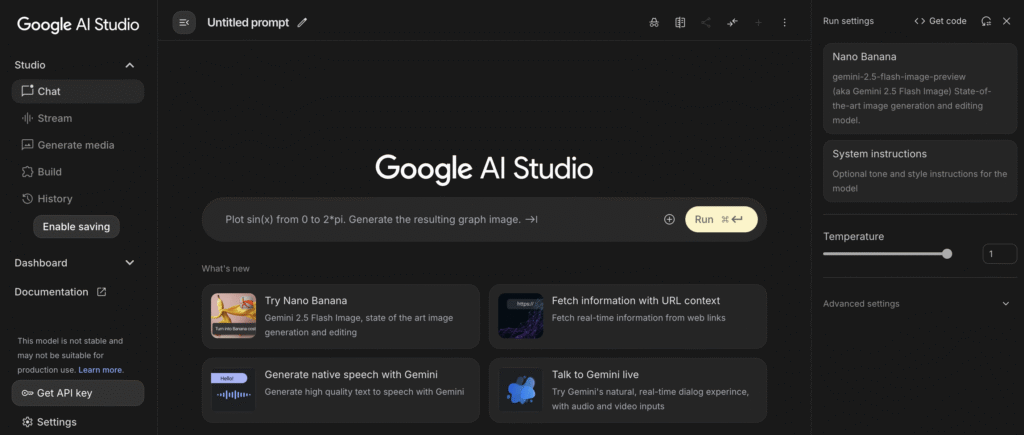Viewport: 1024px width, 435px height.
Task: Click the Settings gear icon
Action: click(27, 422)
